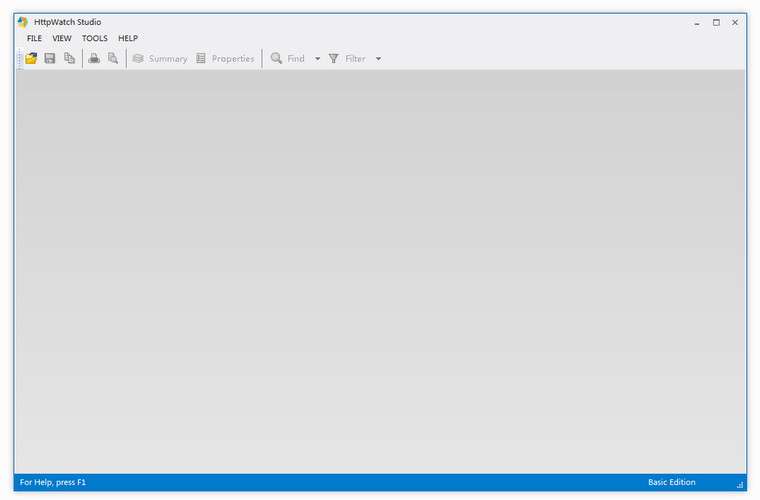
Task: Click the HttpWatch Studio app icon
Action: [23, 22]
